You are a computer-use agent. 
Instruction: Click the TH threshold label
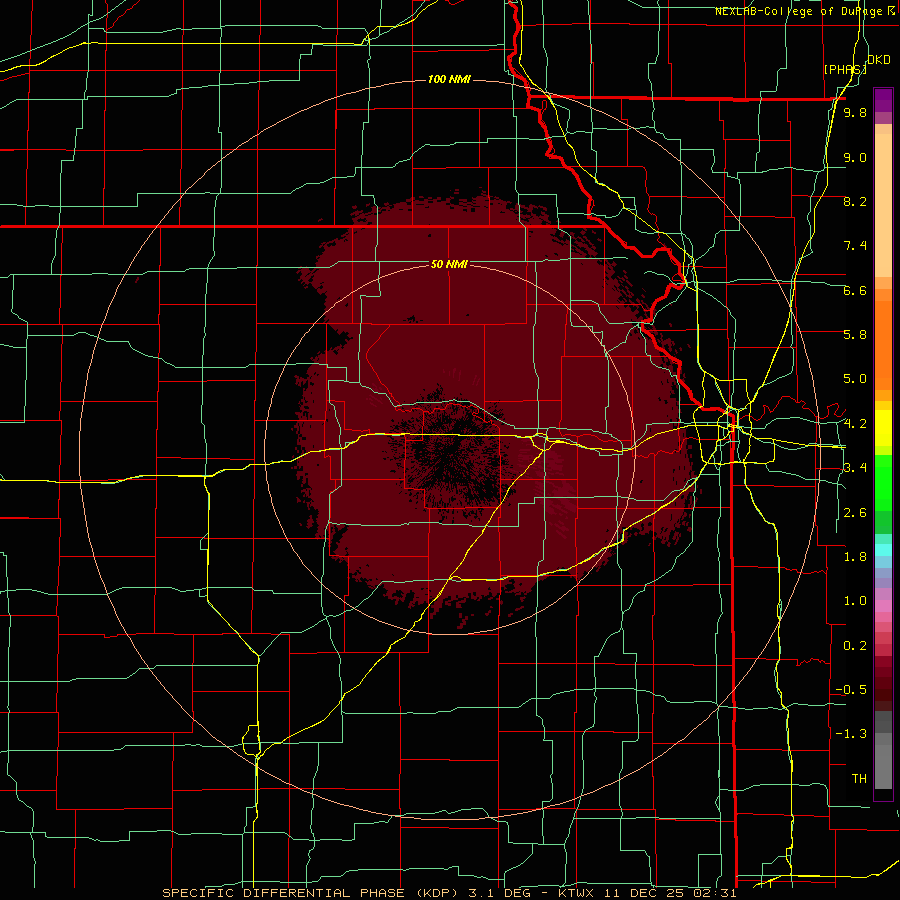point(859,779)
